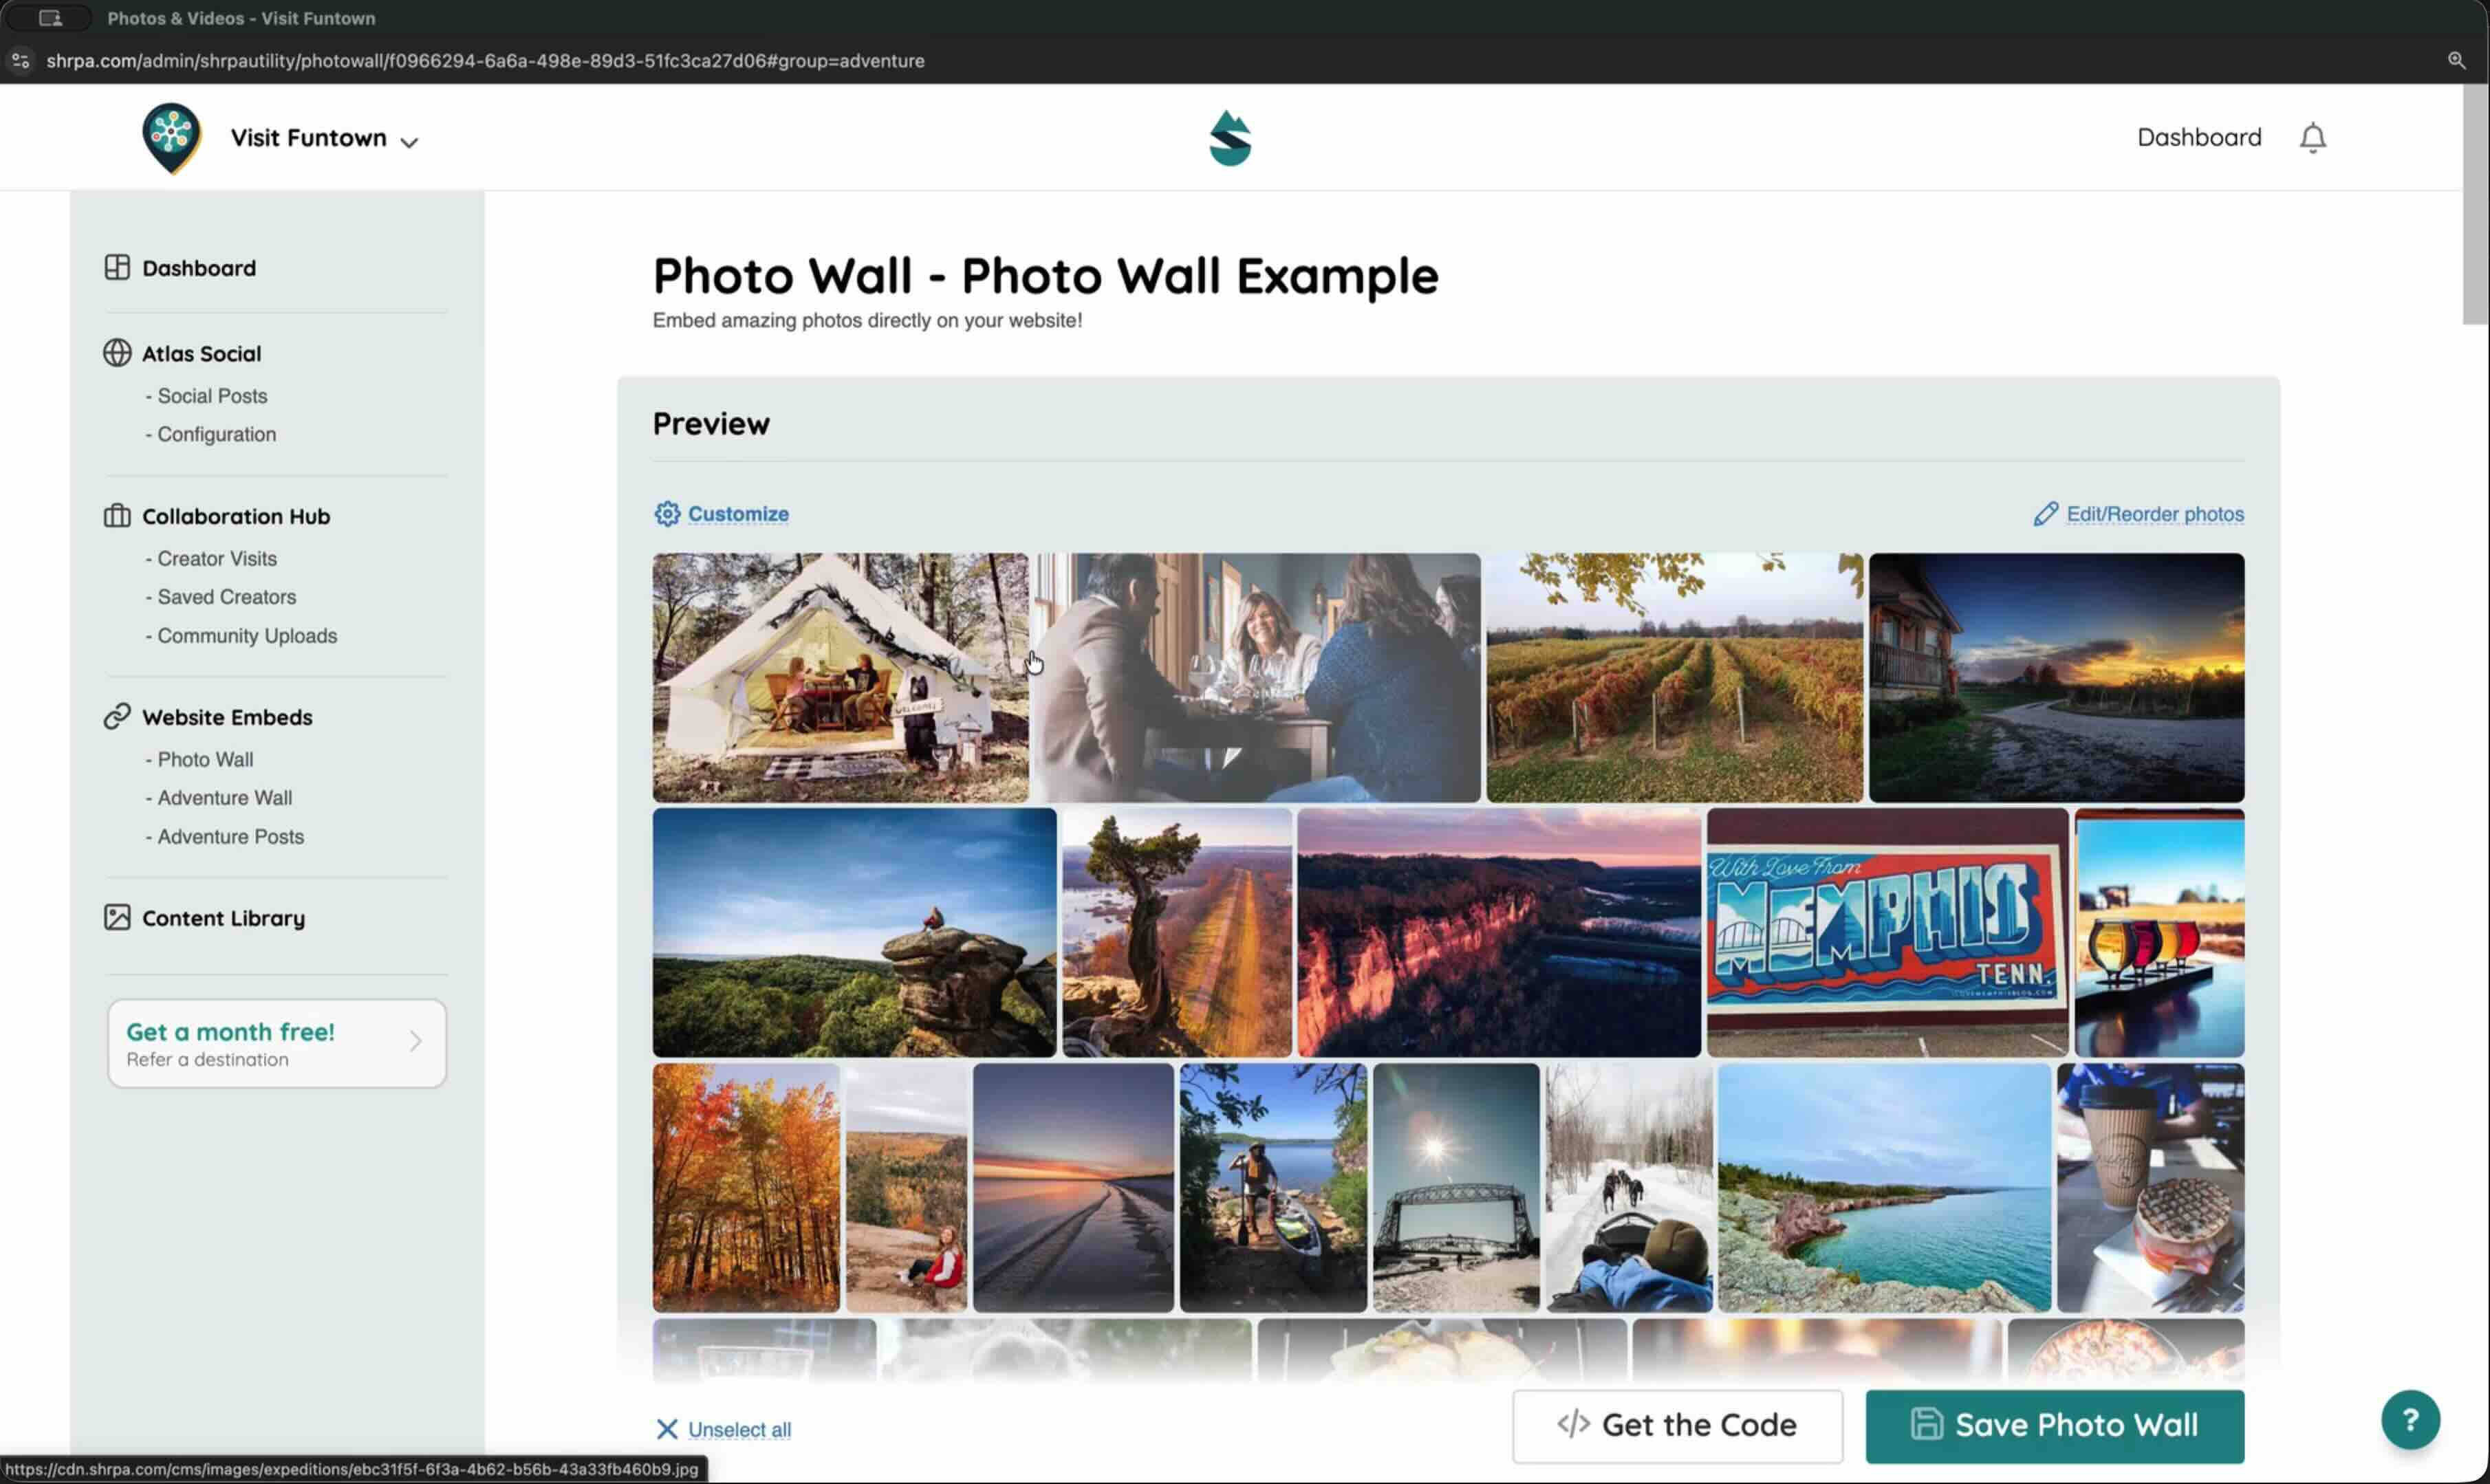
Task: Click the Unselect all X icon
Action: click(667, 1429)
